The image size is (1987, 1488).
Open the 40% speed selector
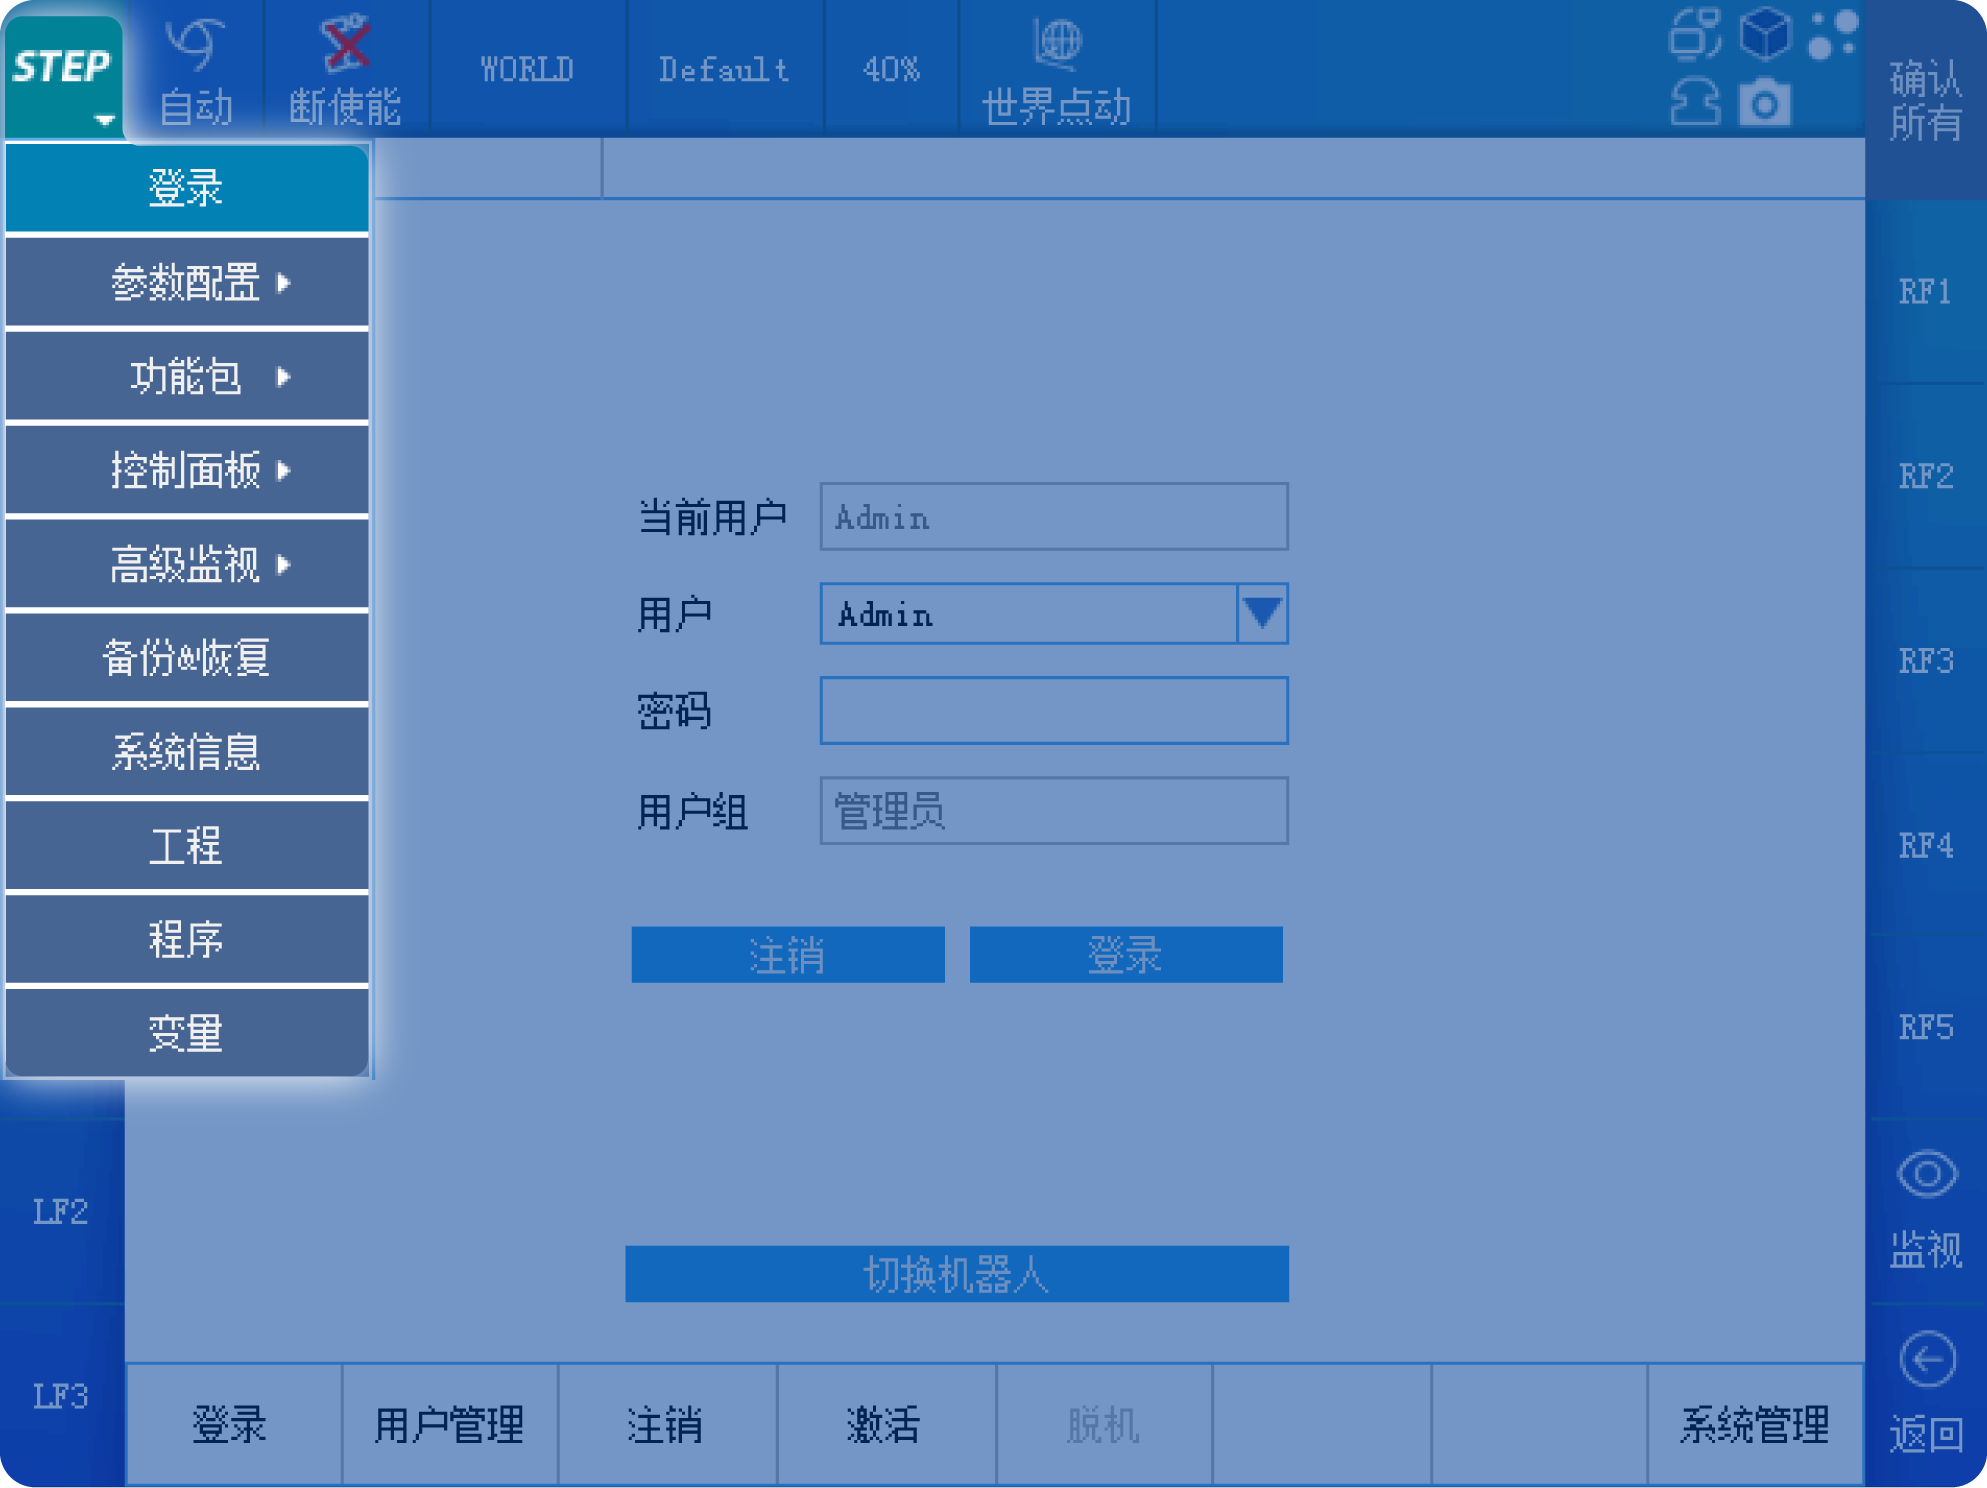tap(890, 70)
